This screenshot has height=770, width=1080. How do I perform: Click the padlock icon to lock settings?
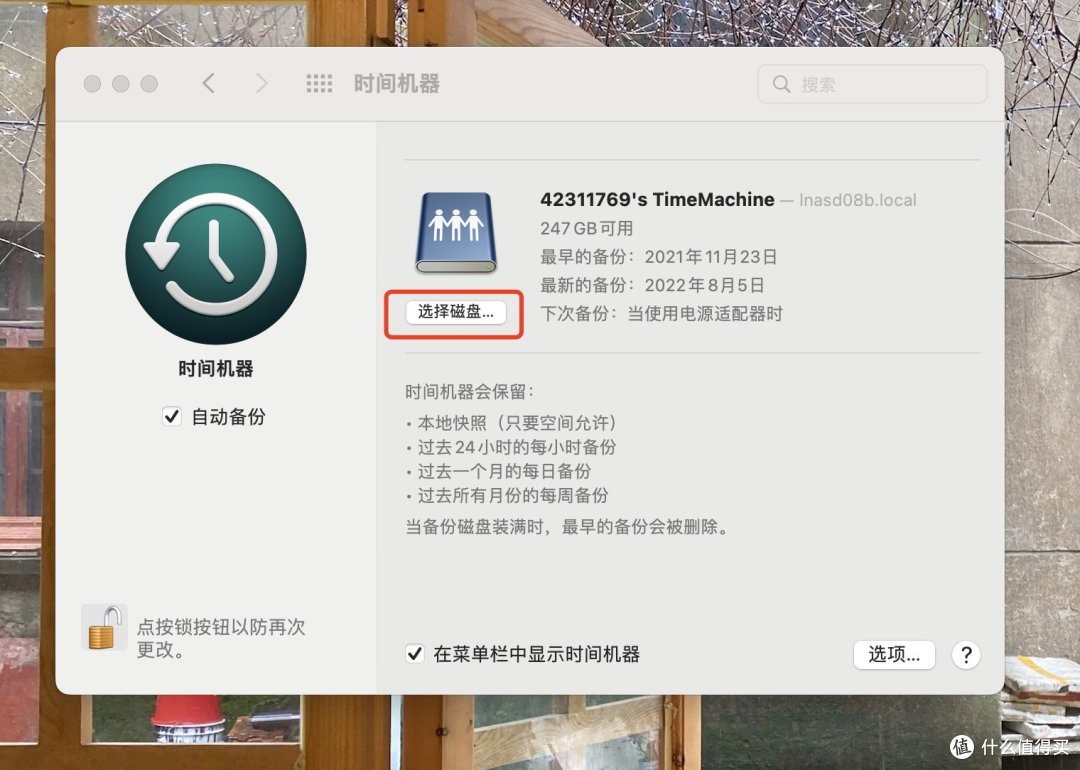pyautogui.click(x=104, y=627)
